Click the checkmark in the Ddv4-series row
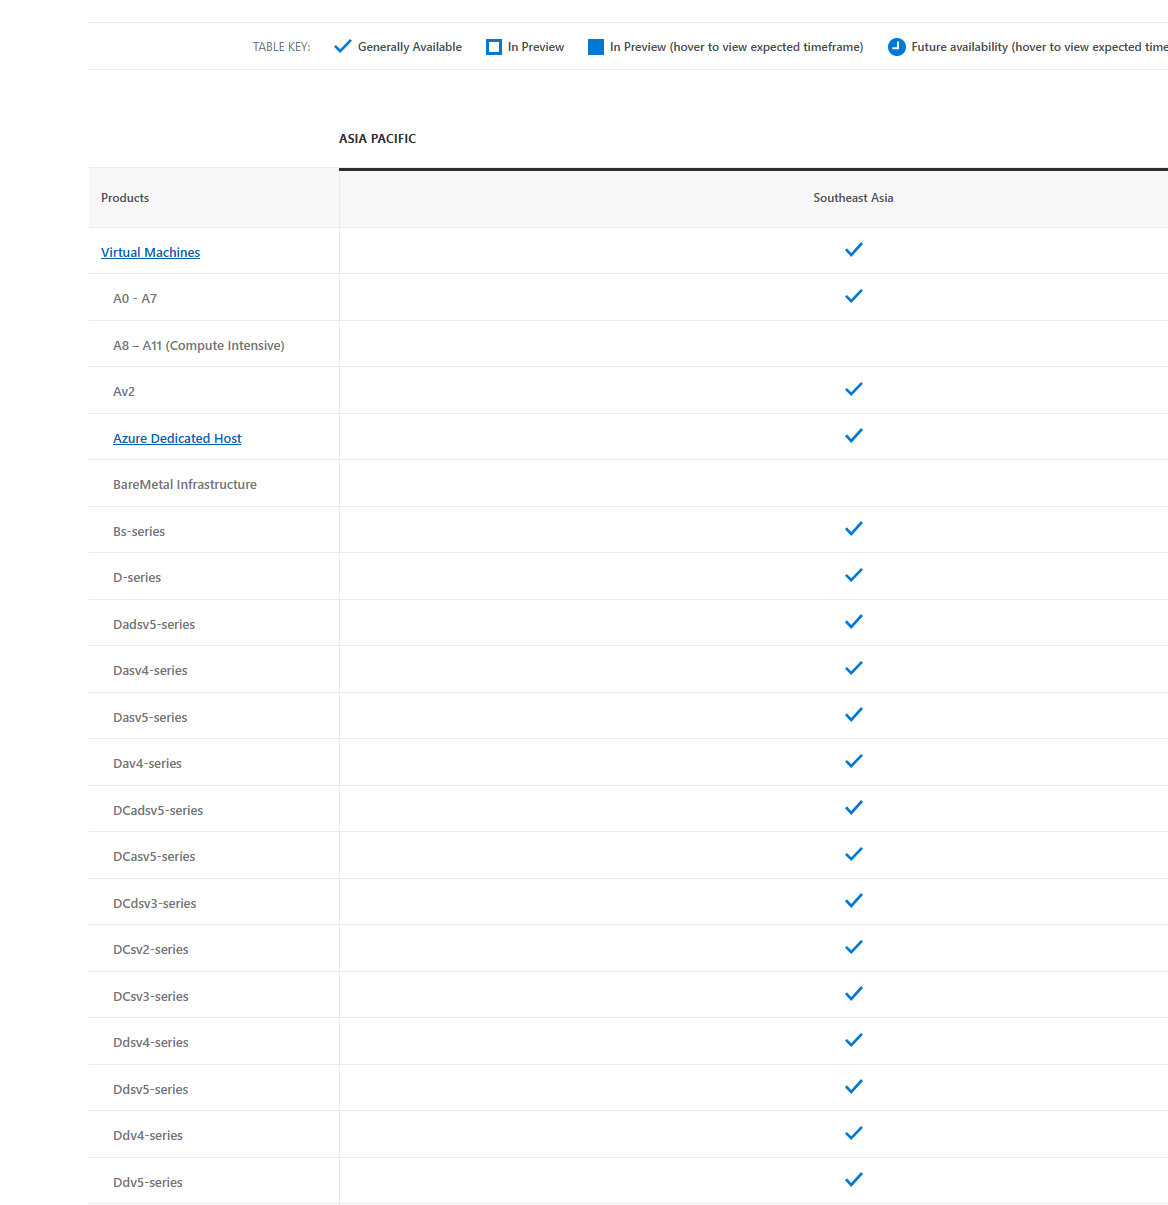 pos(854,1133)
